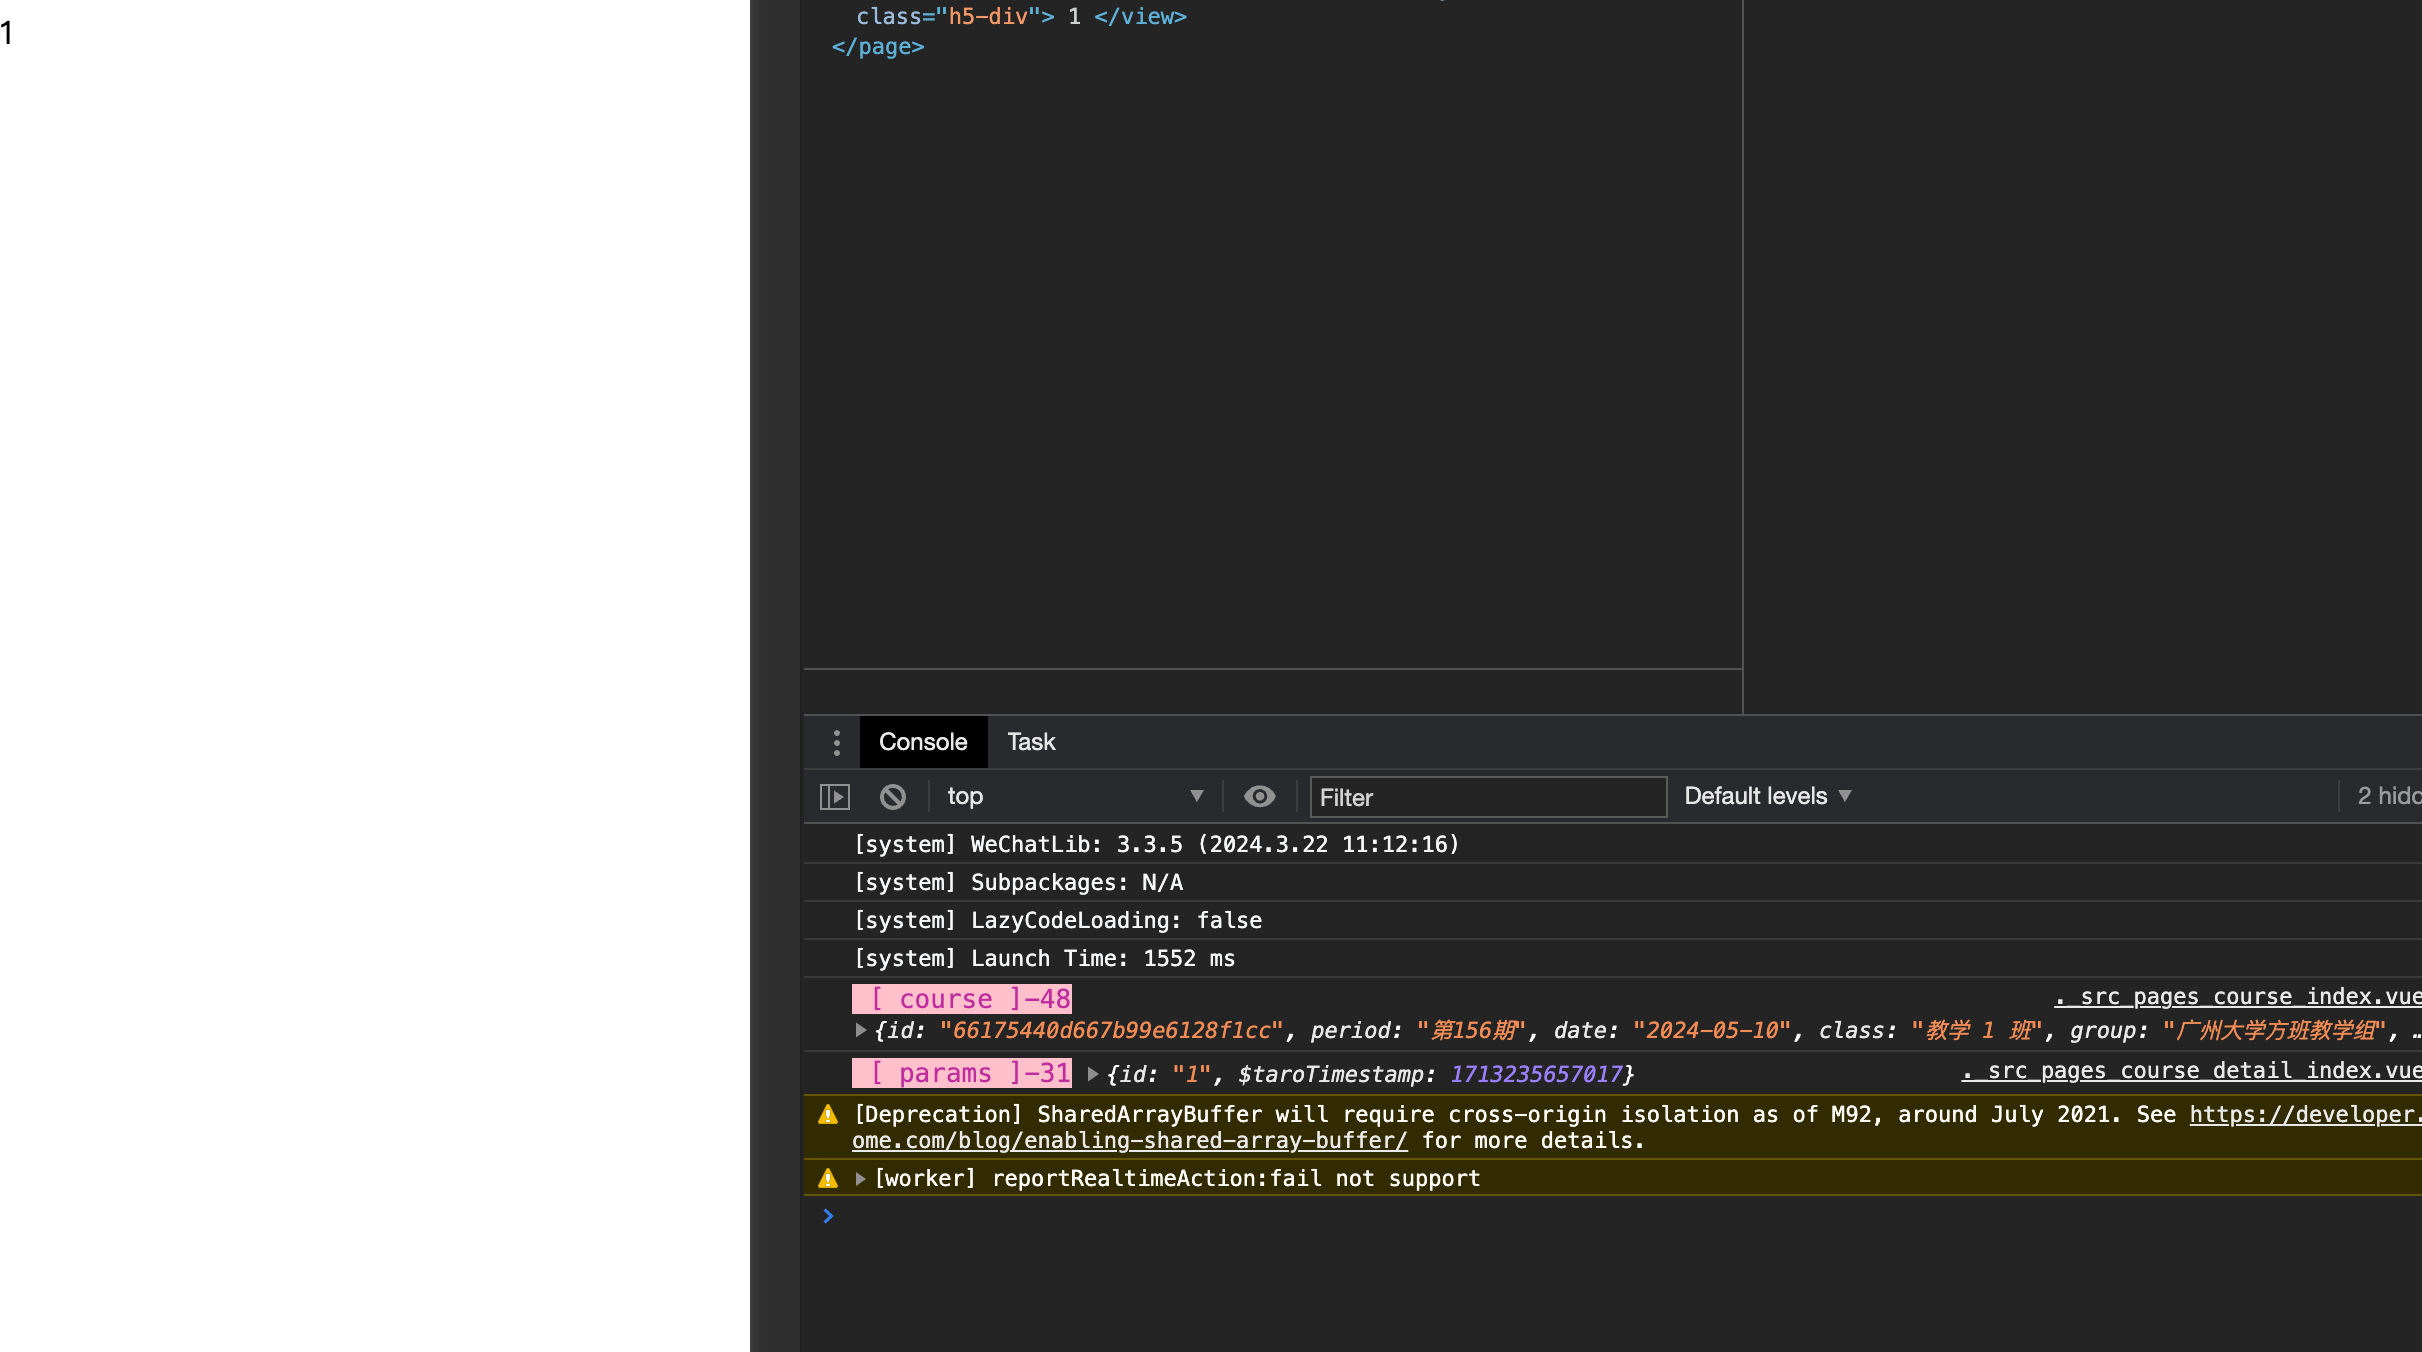
Task: Click the hidden messages count label
Action: [x=2388, y=796]
